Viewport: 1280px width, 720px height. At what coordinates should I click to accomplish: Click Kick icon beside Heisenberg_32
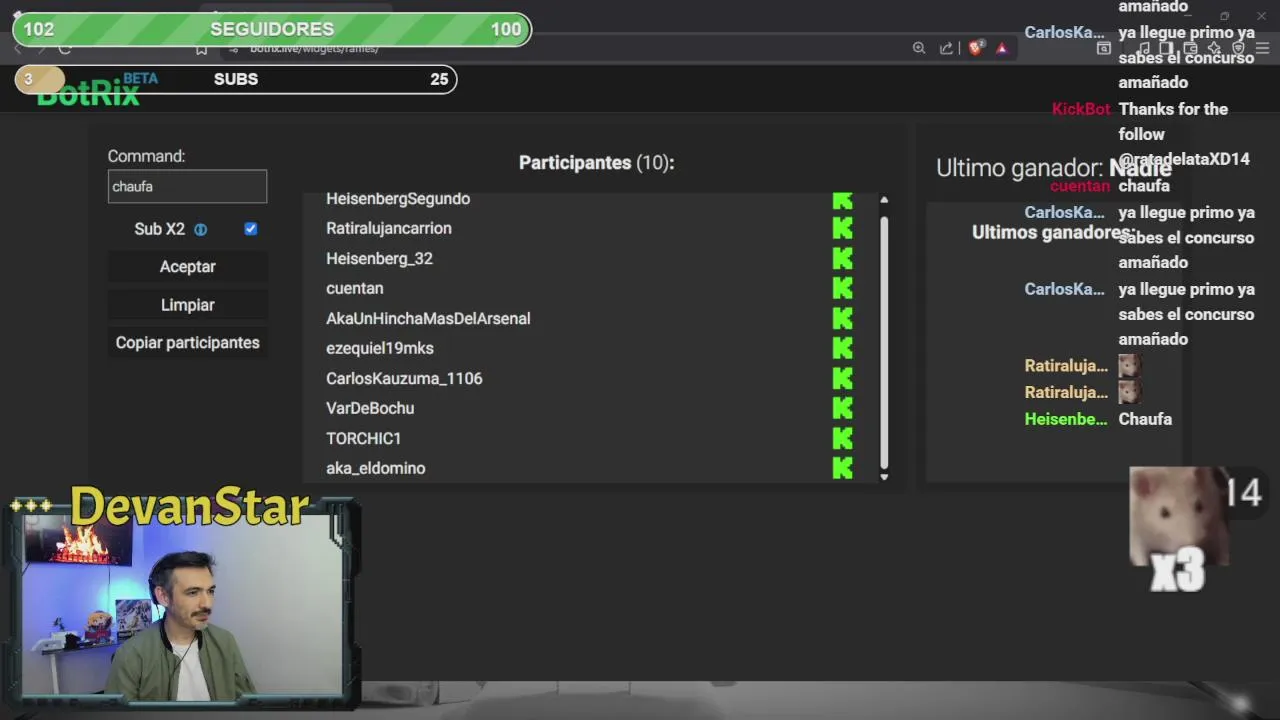tap(843, 258)
